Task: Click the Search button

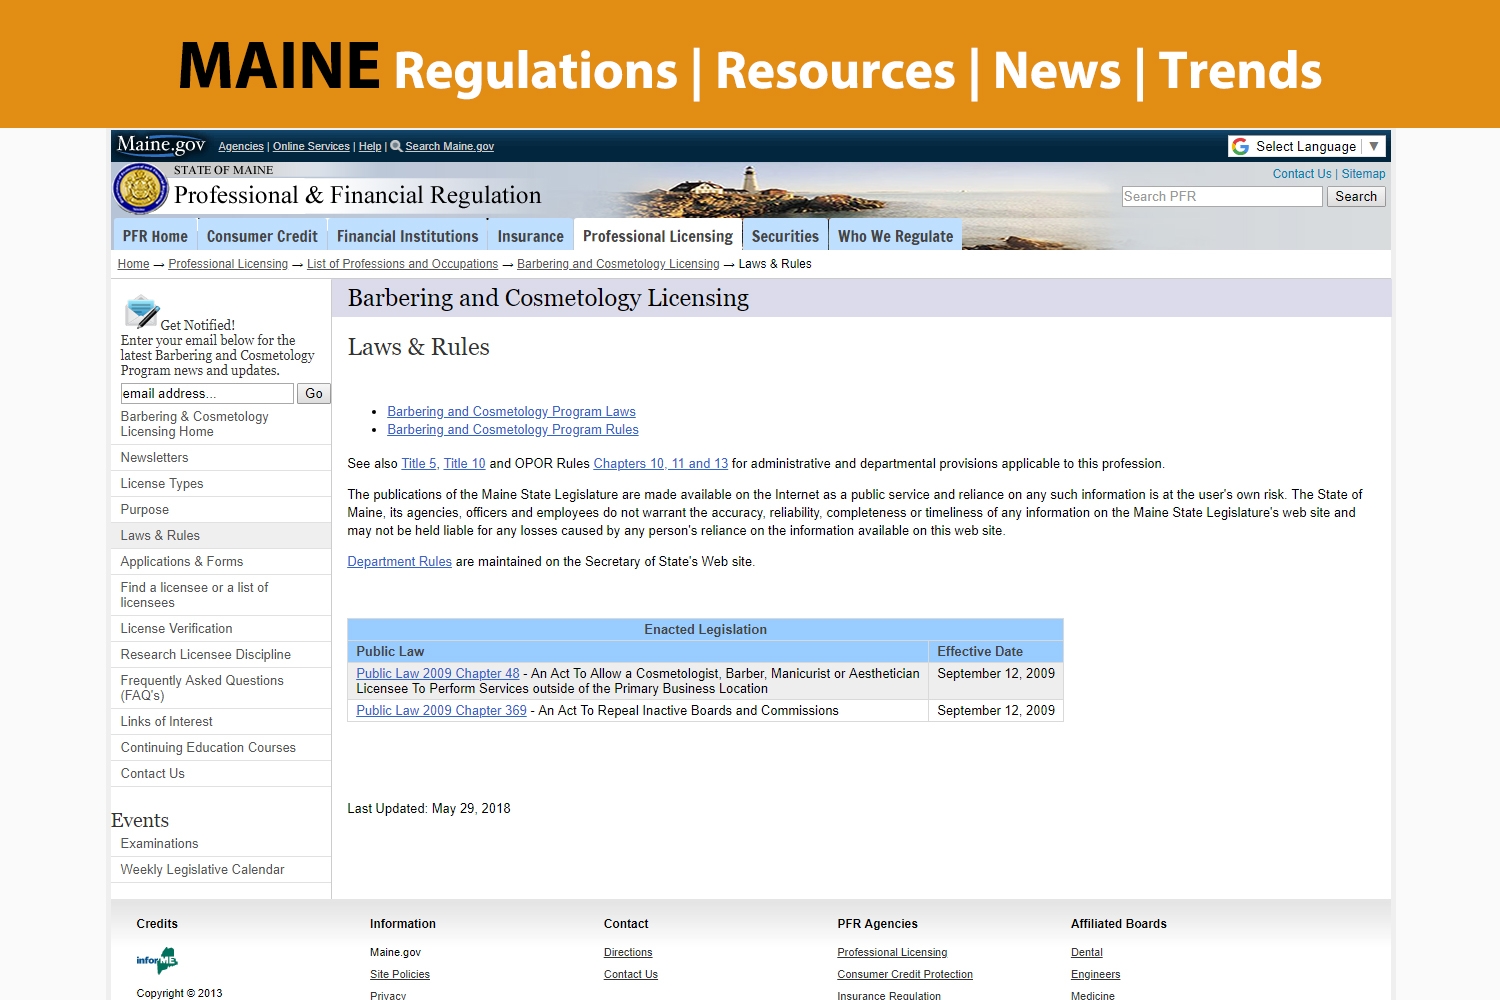Action: [1356, 196]
